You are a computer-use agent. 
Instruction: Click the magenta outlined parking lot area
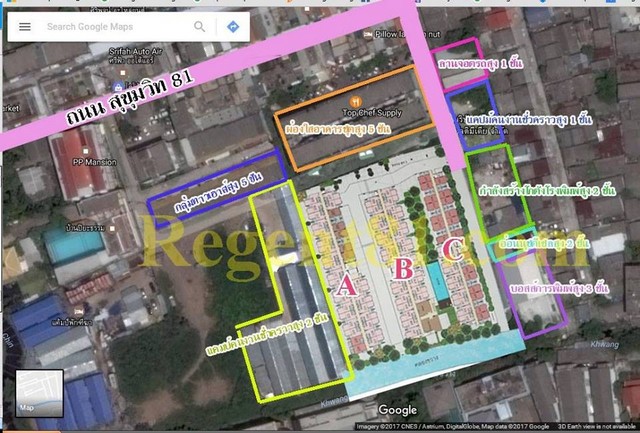(x=460, y=62)
